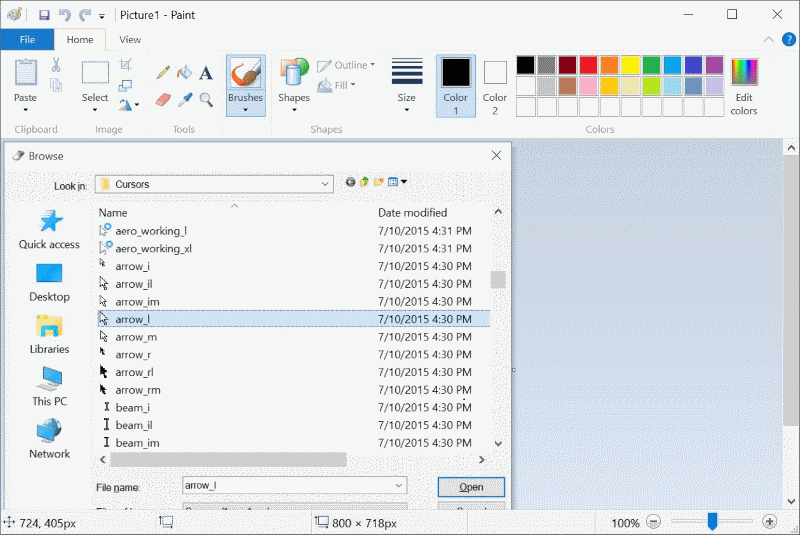Click the Rotate or flip icon
800x535 pixels.
click(126, 105)
